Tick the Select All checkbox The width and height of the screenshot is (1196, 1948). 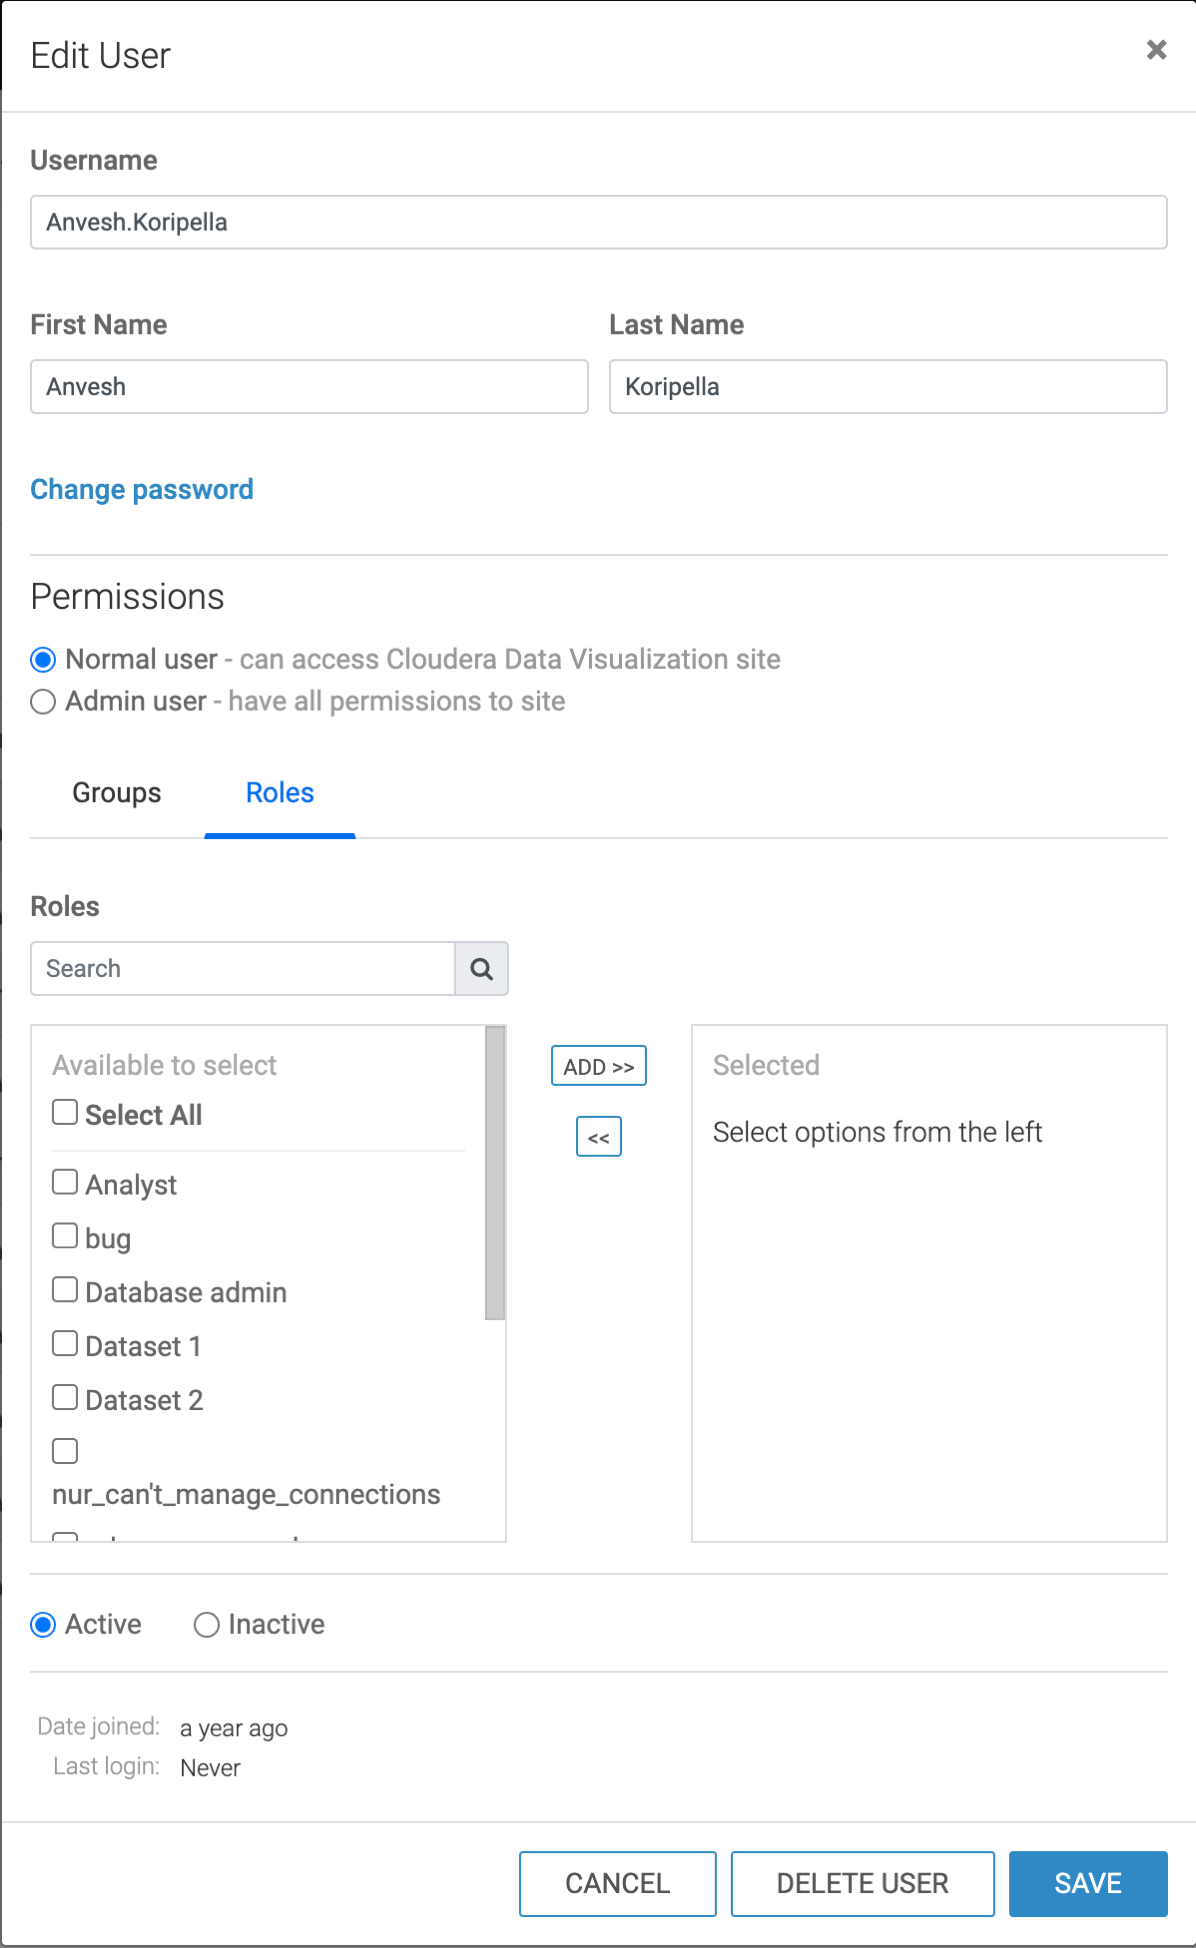tap(65, 1113)
